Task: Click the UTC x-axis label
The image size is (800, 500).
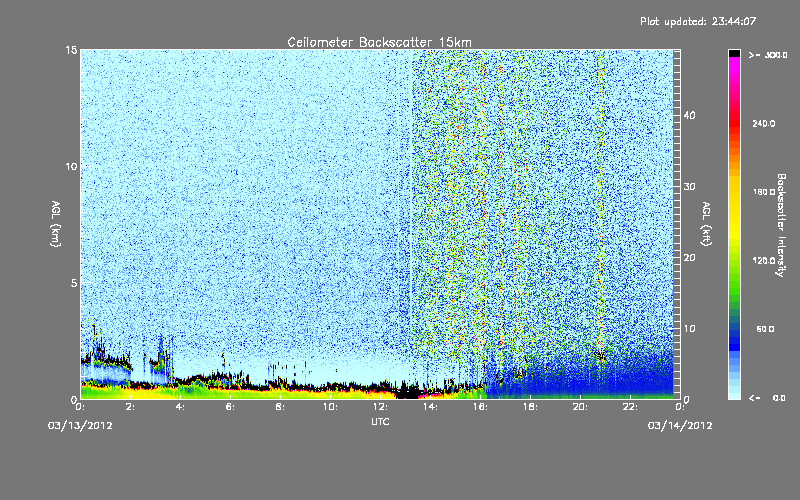Action: coord(380,421)
